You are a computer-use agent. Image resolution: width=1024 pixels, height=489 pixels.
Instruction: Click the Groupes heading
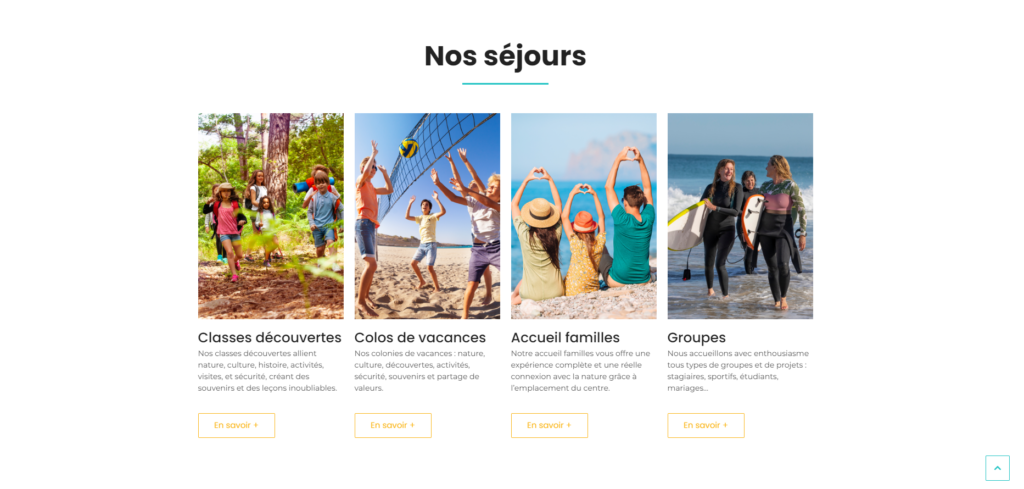[696, 338]
